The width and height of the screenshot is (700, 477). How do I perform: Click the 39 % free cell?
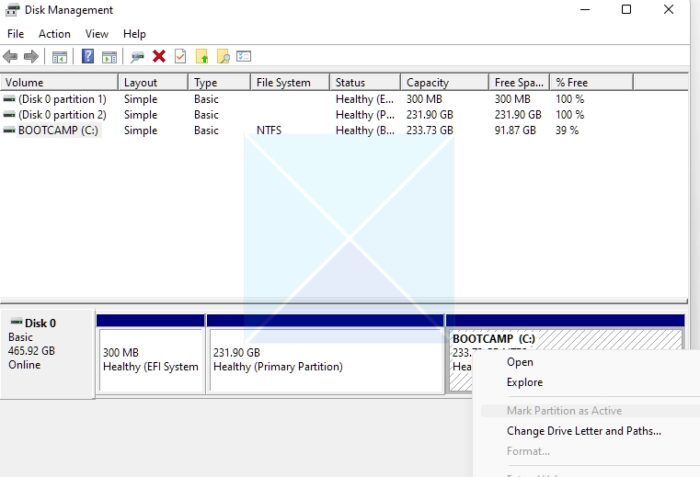pyautogui.click(x=567, y=130)
